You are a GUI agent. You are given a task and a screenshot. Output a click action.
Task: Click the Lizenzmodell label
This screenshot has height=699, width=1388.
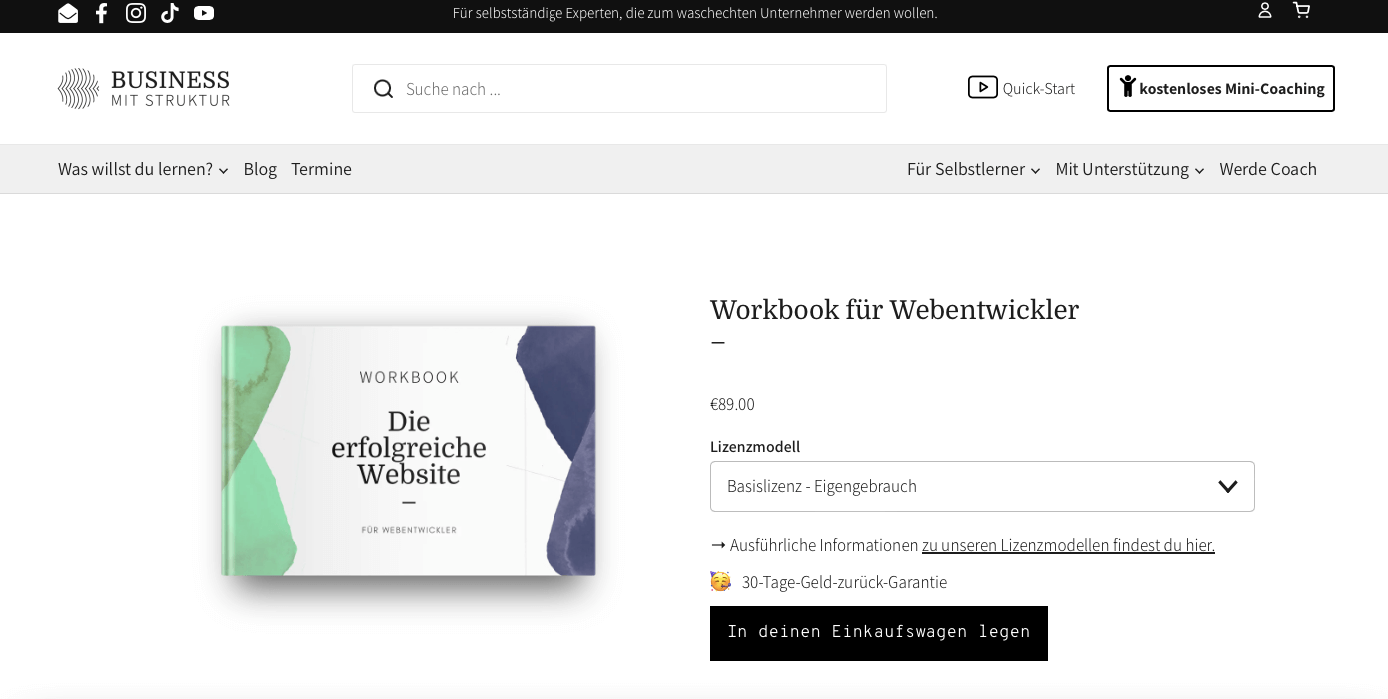[755, 446]
